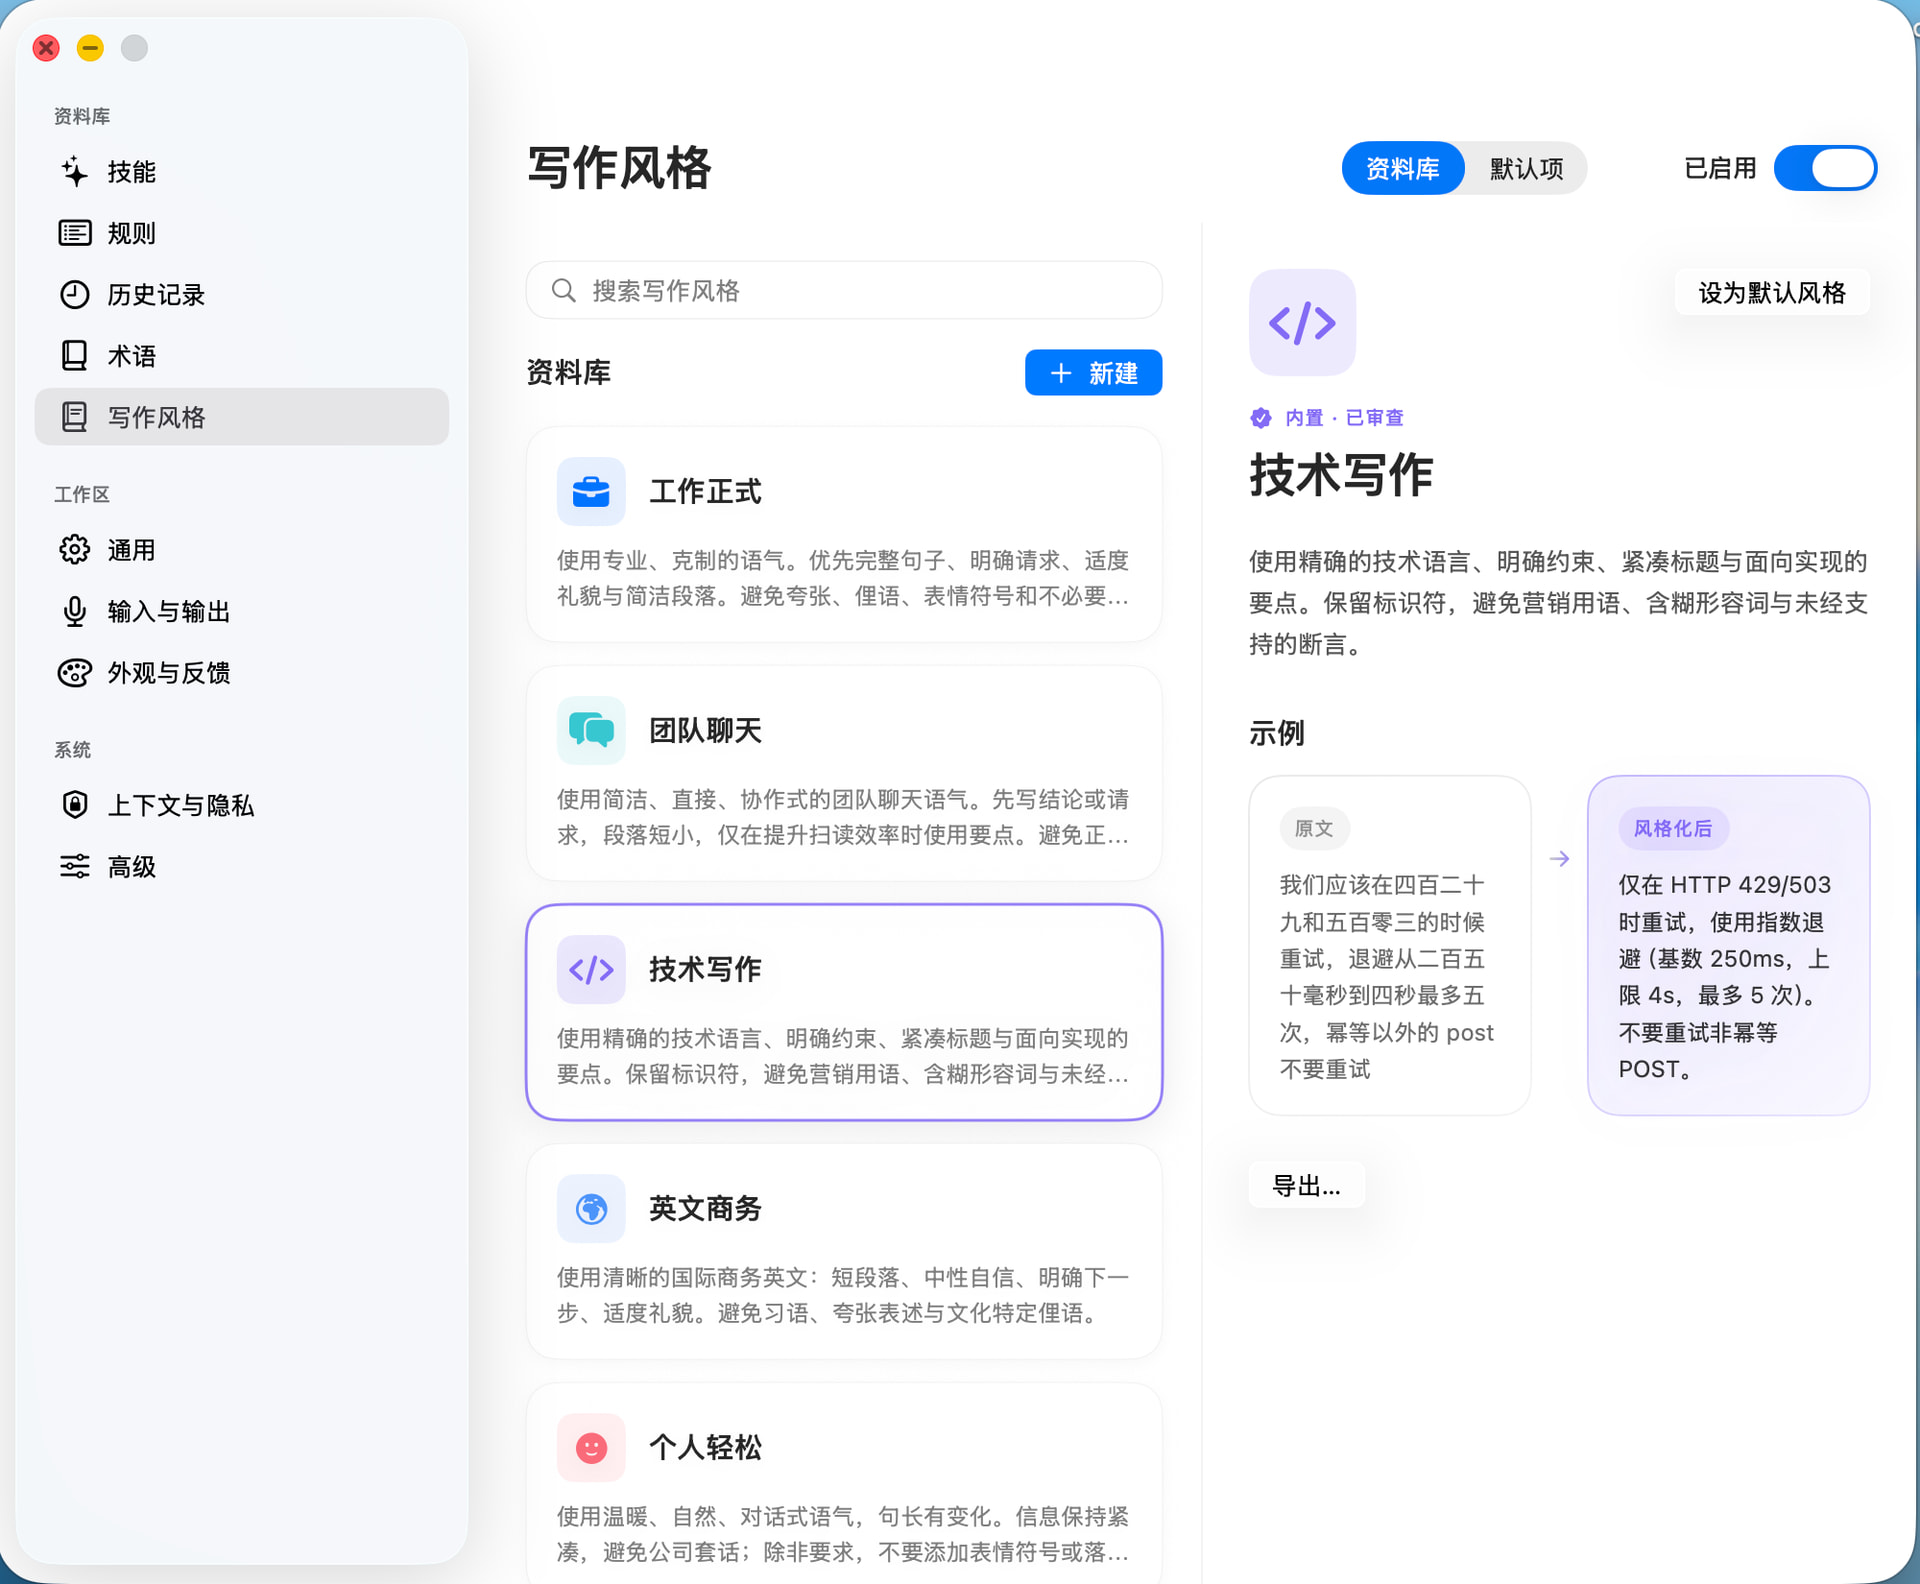1920x1584 pixels.
Task: Click the globe icon of 英文商务
Action: tap(591, 1208)
